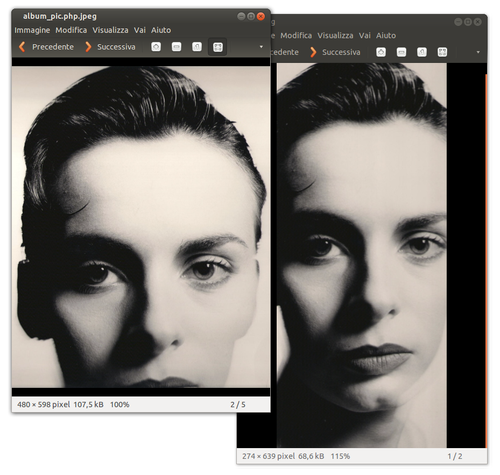Click Zoom in icon in album_pic.php.jpeg window
This screenshot has height=475, width=500.
(156, 47)
